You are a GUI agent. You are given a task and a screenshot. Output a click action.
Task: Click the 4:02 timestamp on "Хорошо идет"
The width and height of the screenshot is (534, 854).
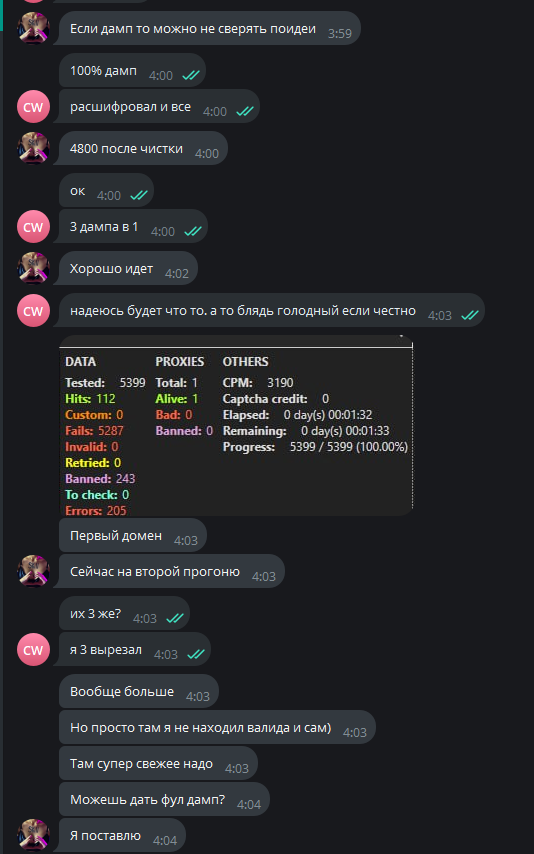[x=177, y=273]
